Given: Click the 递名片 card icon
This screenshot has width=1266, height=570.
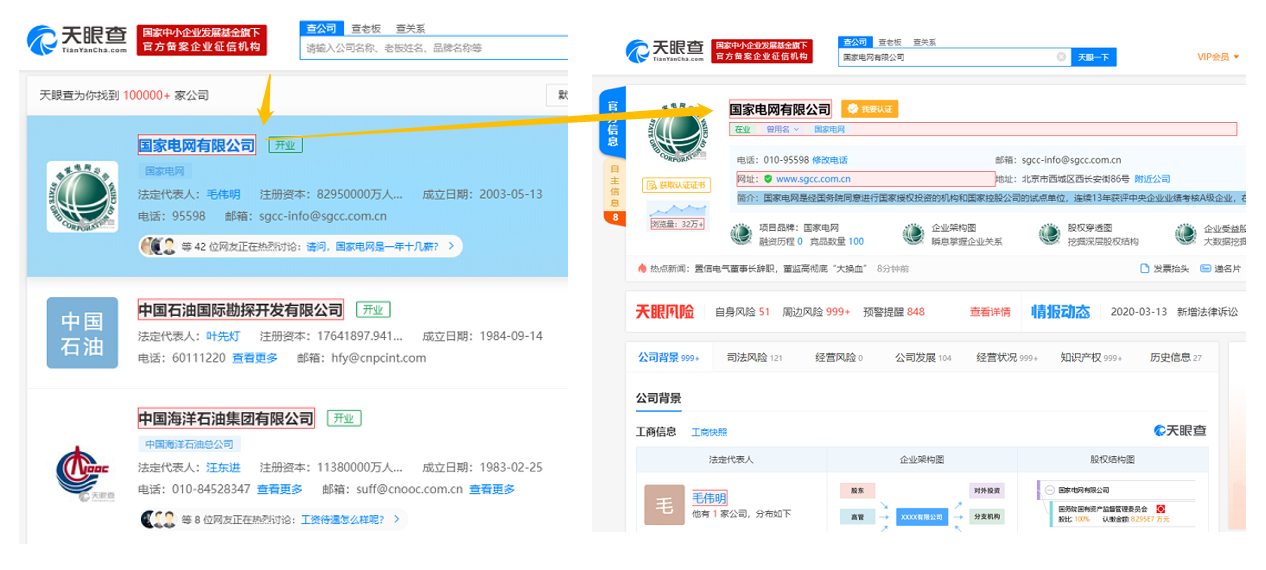Looking at the screenshot, I should coord(1205,268).
